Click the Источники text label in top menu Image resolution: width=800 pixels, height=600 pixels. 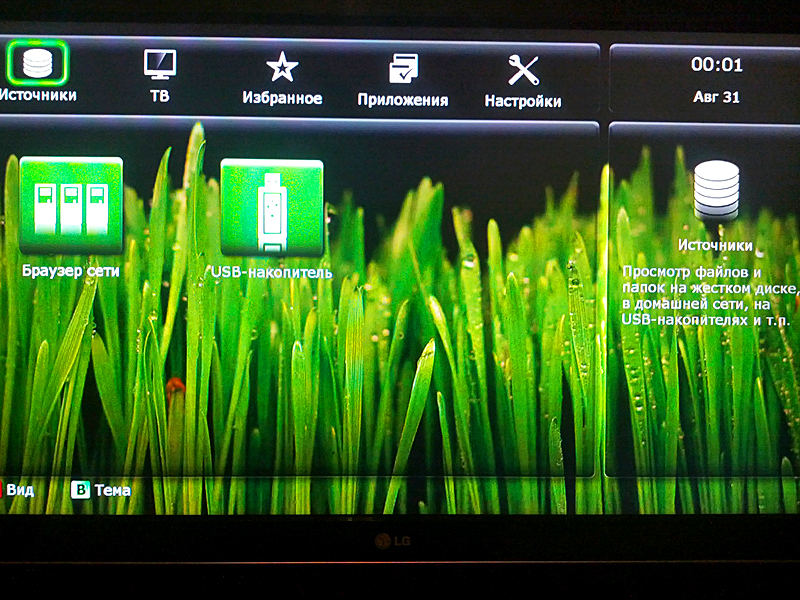pos(38,96)
